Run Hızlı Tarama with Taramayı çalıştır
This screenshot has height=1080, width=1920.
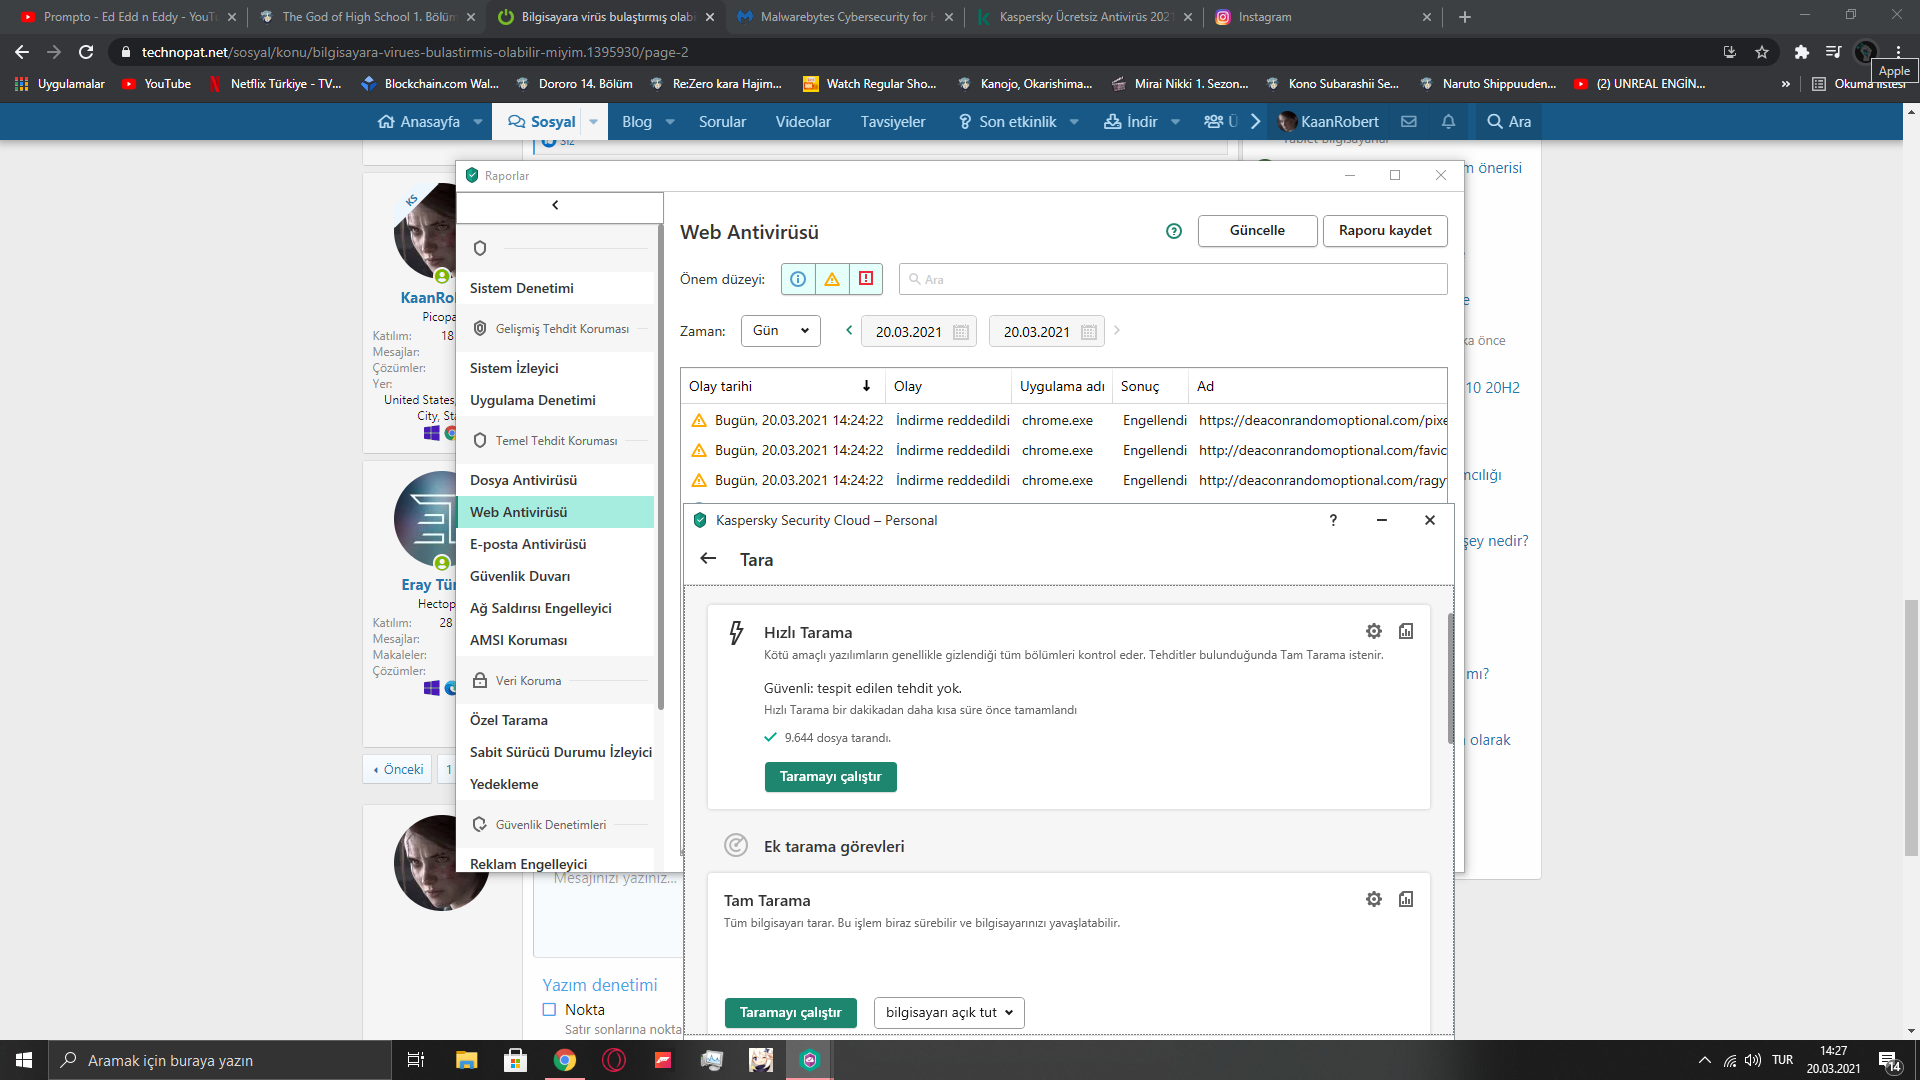[830, 776]
